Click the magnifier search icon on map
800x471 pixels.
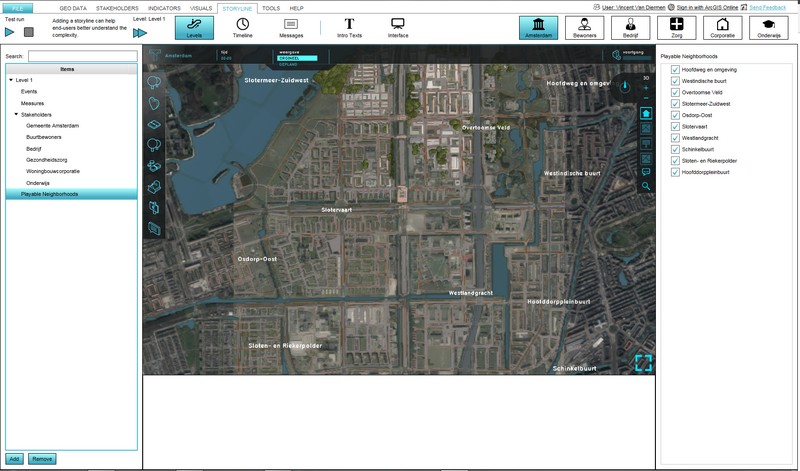pos(646,186)
